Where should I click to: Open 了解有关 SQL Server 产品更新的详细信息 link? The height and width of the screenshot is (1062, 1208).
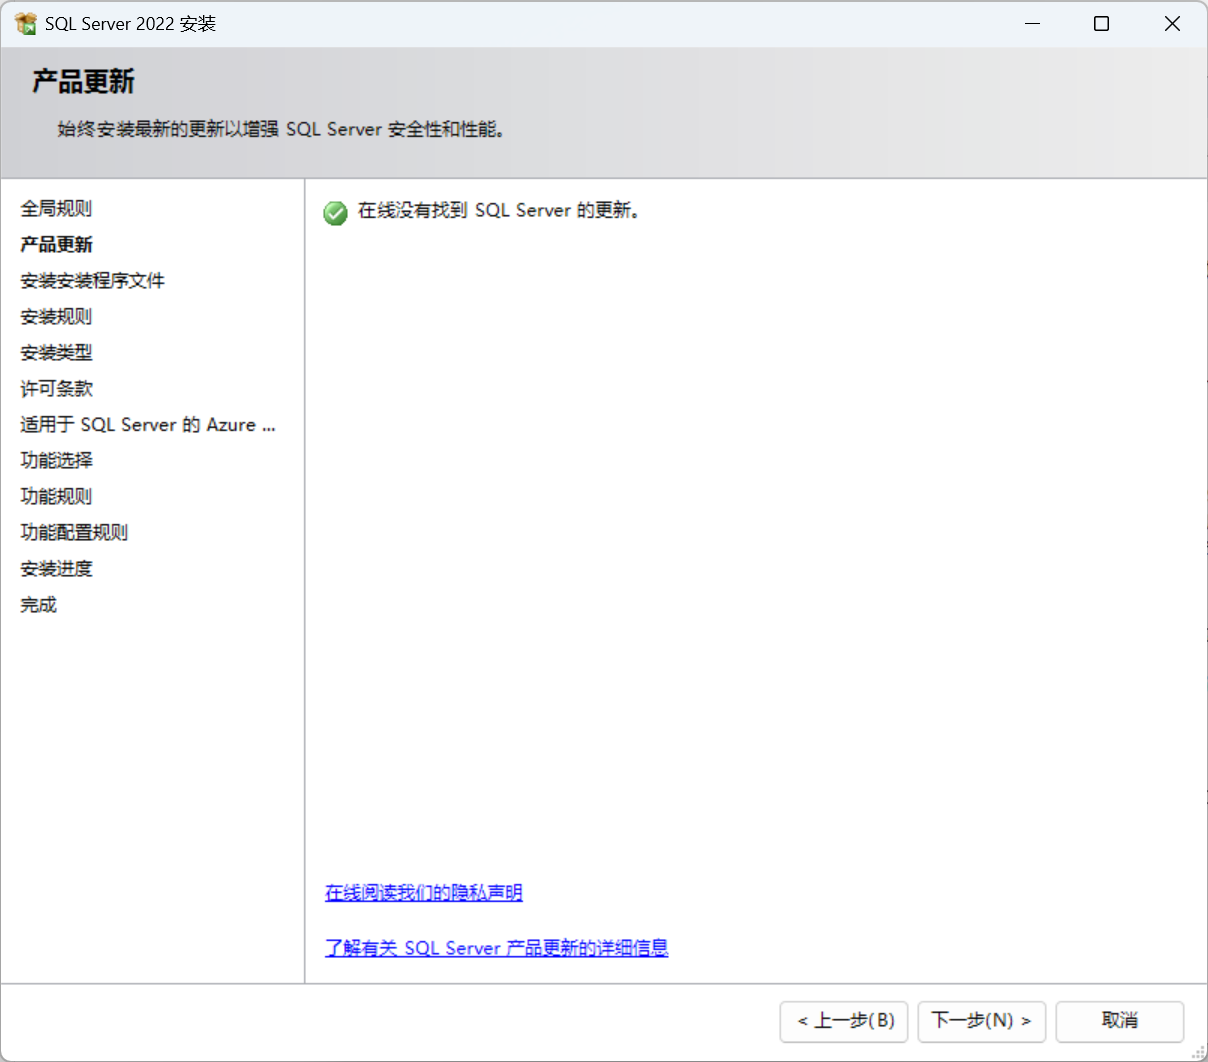pyautogui.click(x=496, y=947)
